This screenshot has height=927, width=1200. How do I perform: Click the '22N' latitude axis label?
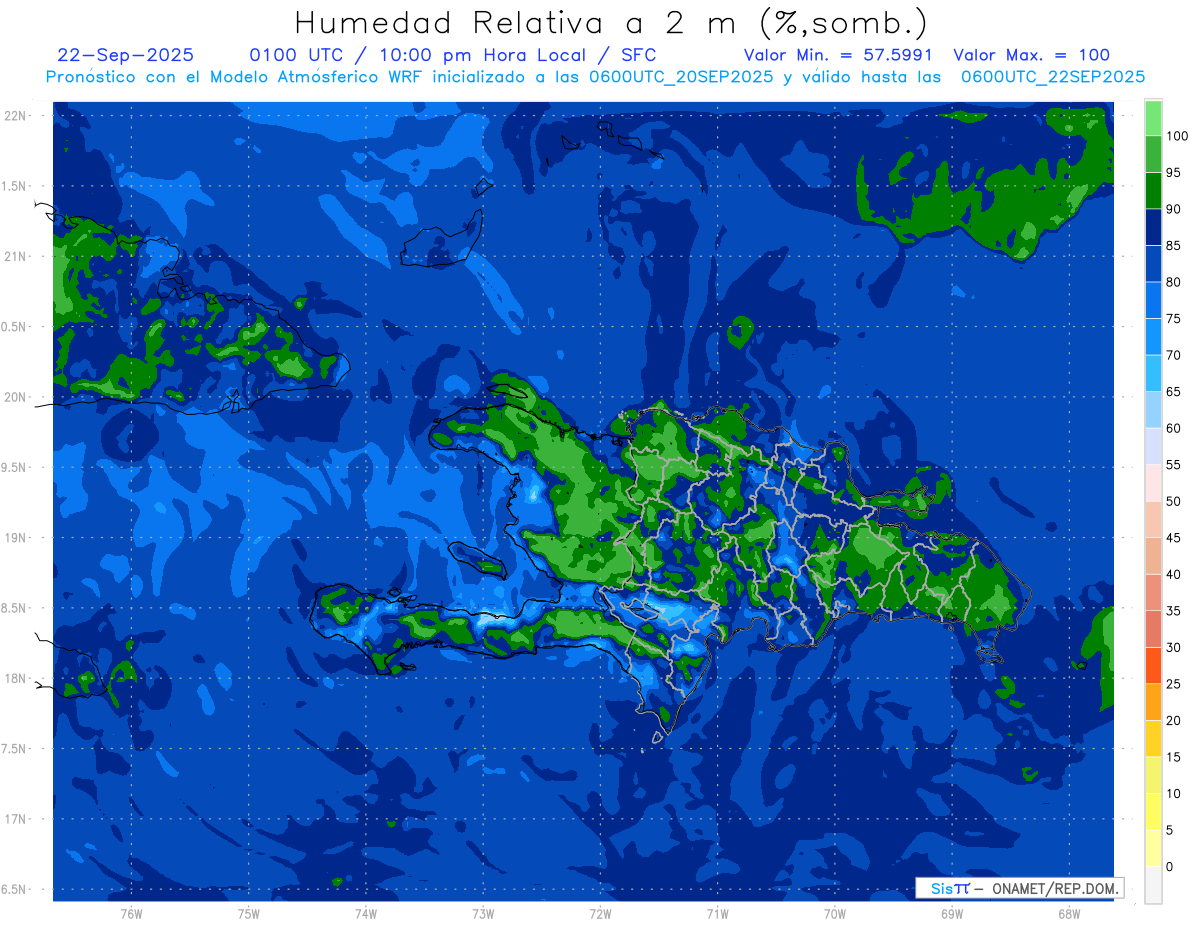click(15, 115)
